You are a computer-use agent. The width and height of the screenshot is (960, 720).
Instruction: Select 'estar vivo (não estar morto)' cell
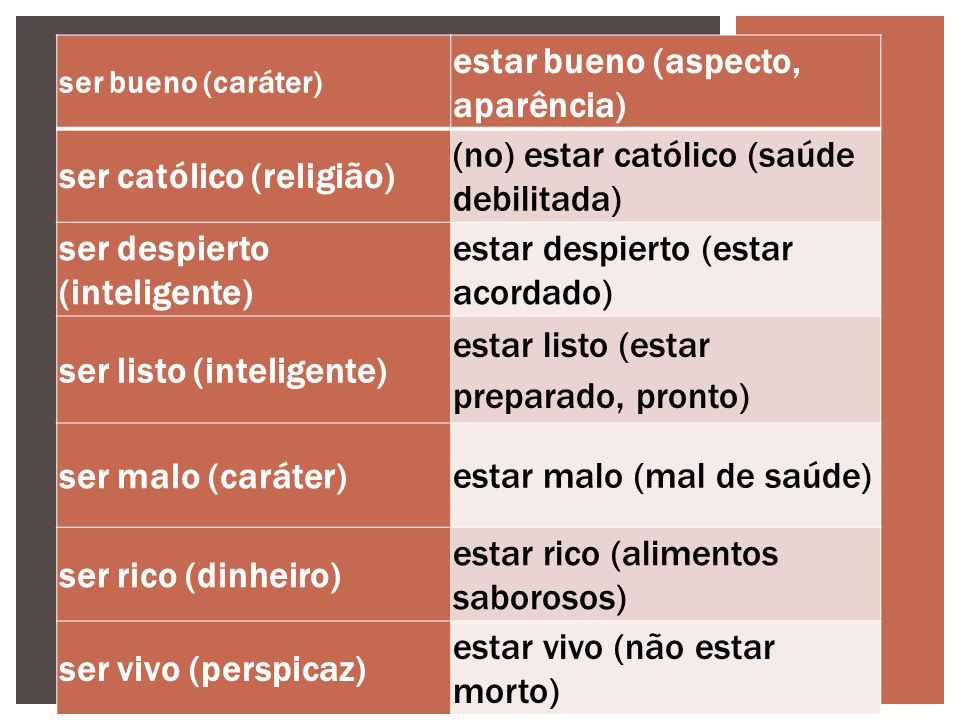click(666, 668)
